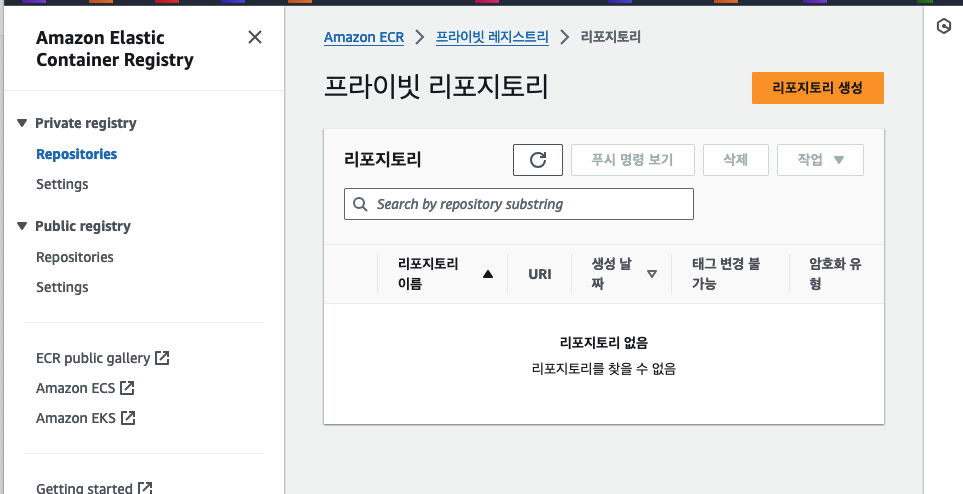Collapse the Private registry section
This screenshot has height=494, width=963.
pos(22,123)
